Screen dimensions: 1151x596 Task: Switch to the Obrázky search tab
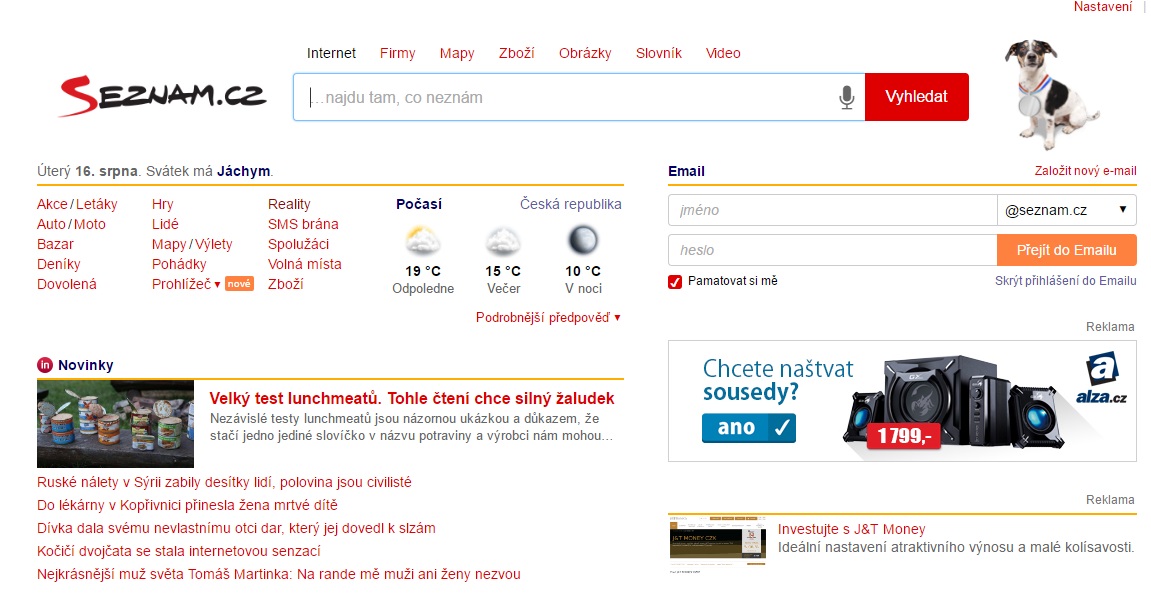point(585,53)
